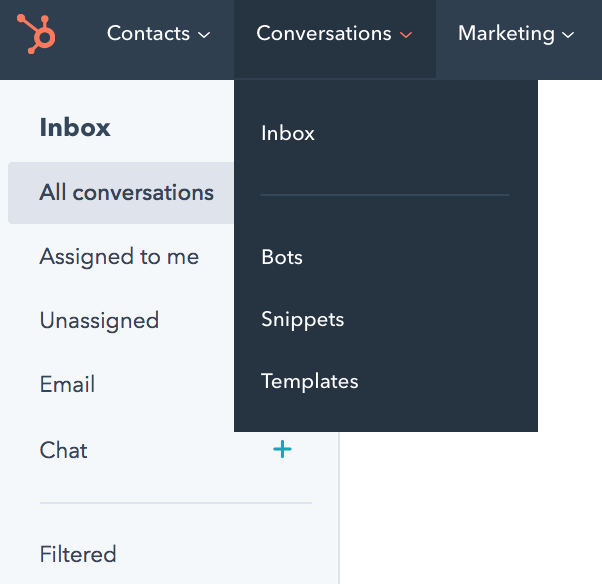Show conversations Assigned to me
This screenshot has height=584, width=602.
point(119,257)
